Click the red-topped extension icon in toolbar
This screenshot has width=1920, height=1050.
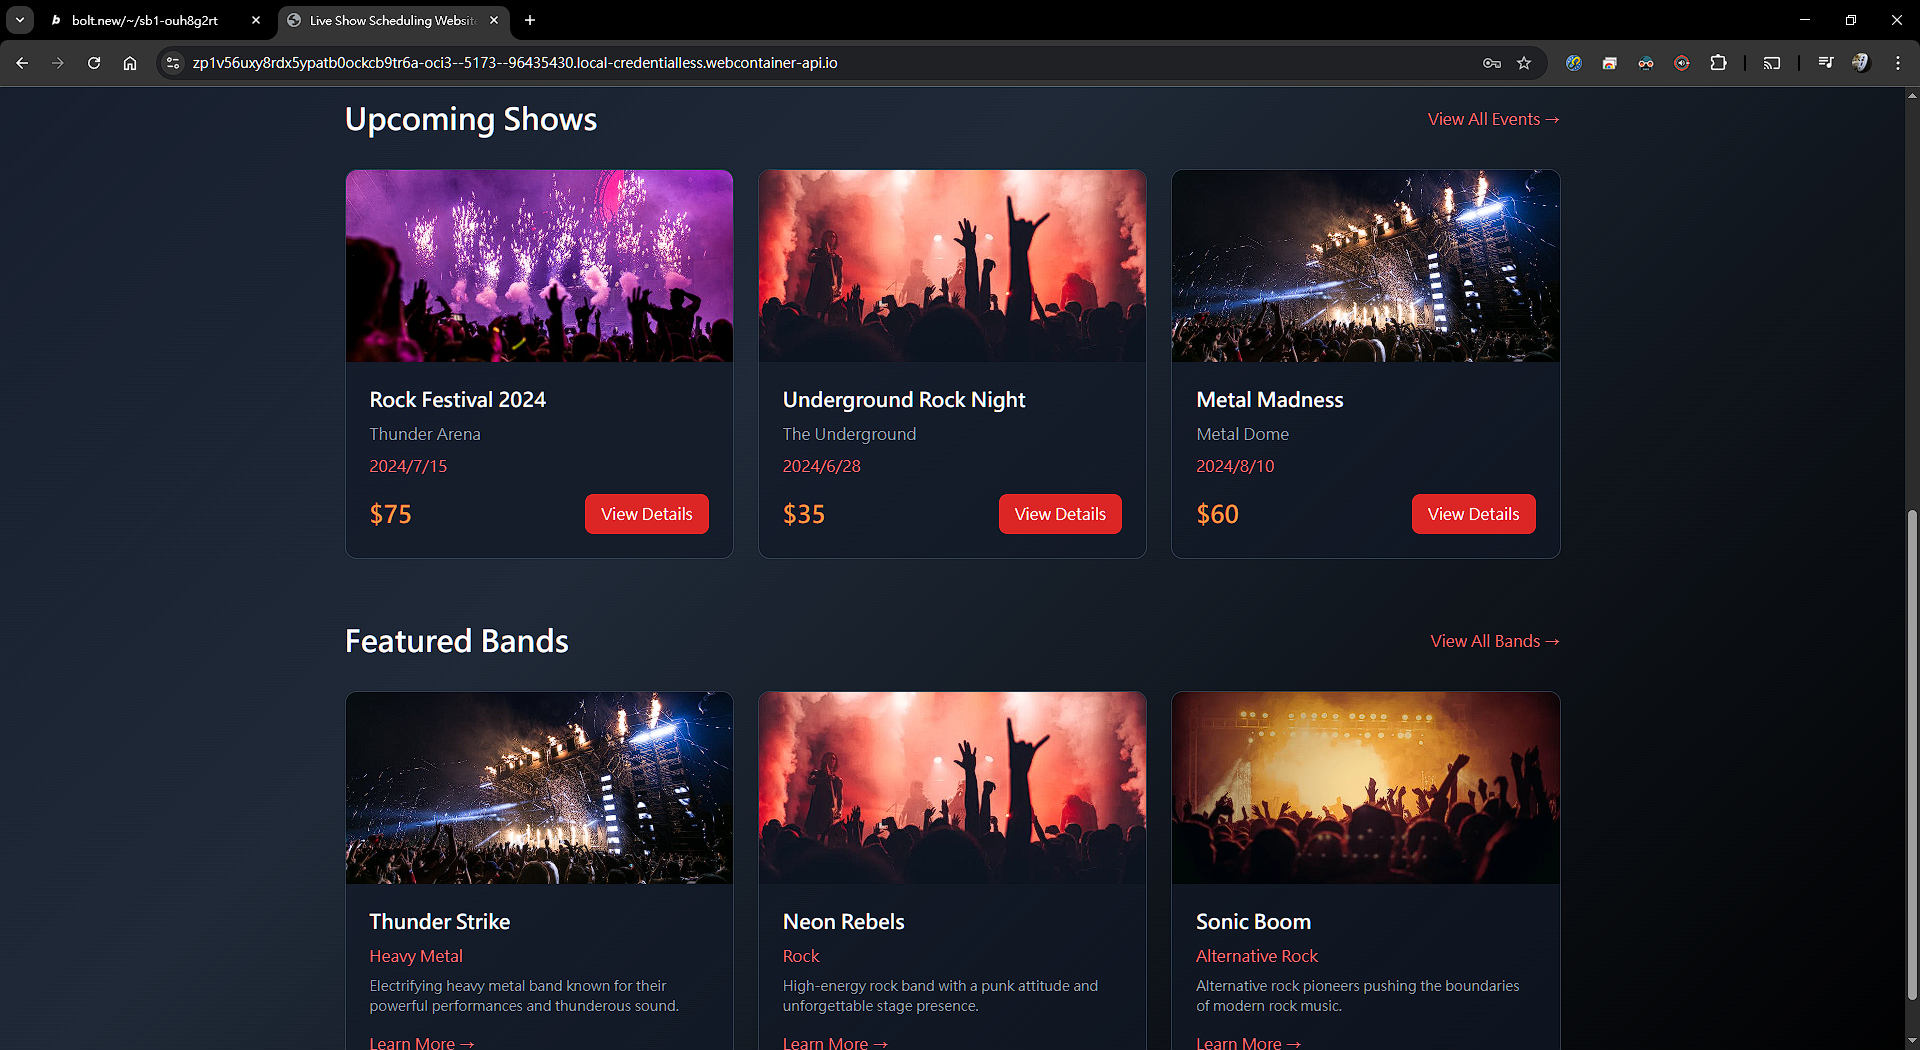(1610, 63)
